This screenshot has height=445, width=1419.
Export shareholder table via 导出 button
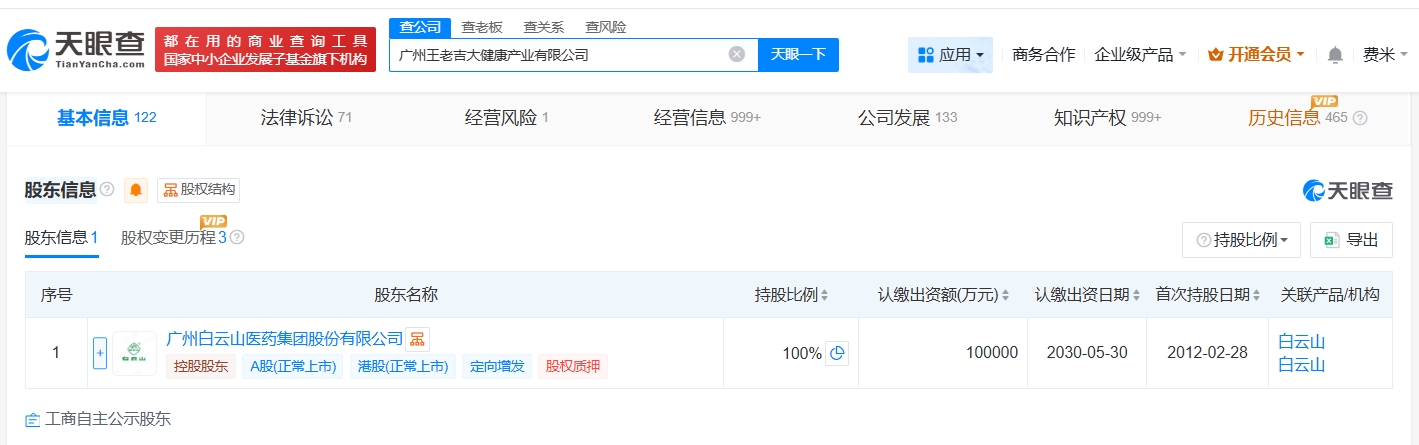pyautogui.click(x=1351, y=240)
